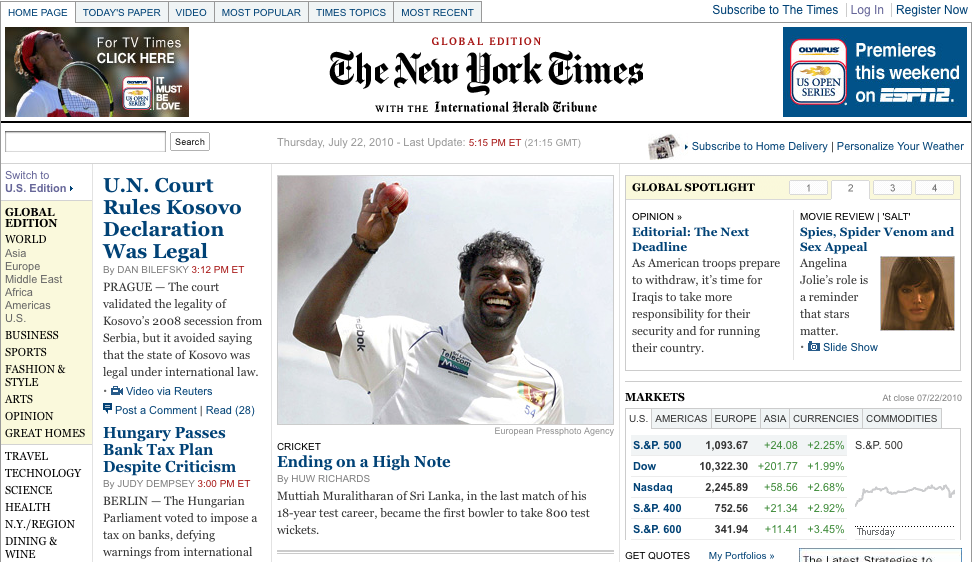Select the Most Recent tab
This screenshot has height=562, width=974.
click(437, 12)
